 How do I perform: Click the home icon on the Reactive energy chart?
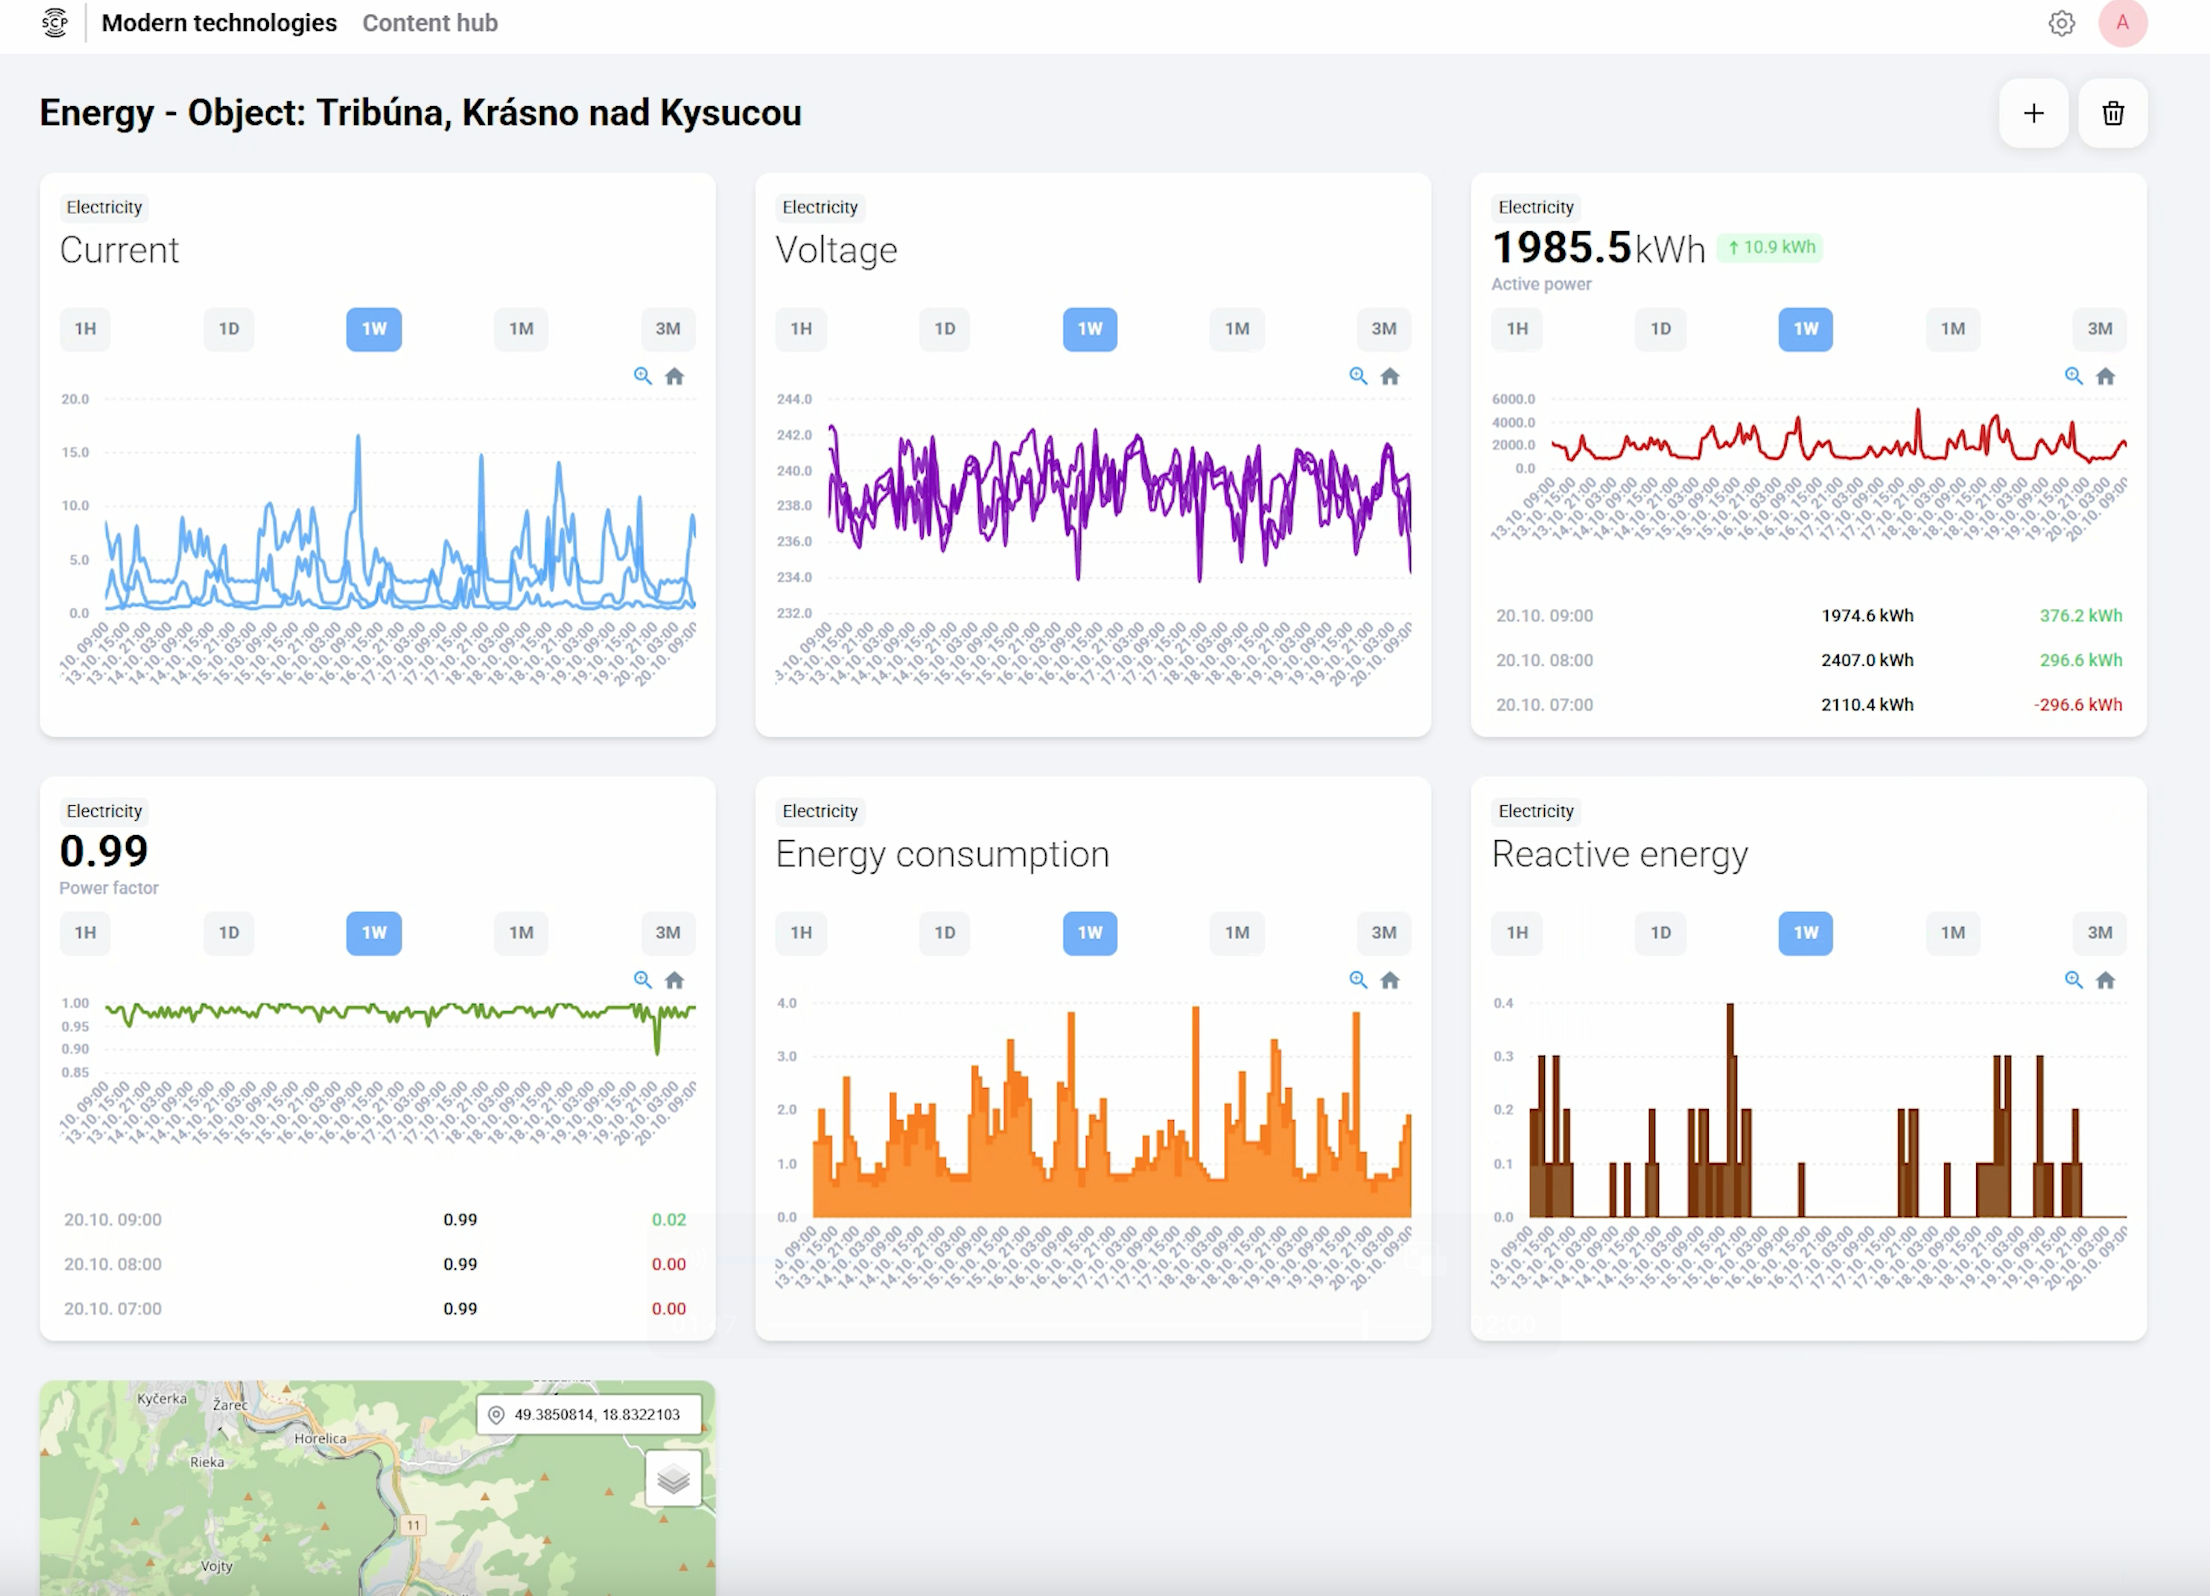(2106, 980)
